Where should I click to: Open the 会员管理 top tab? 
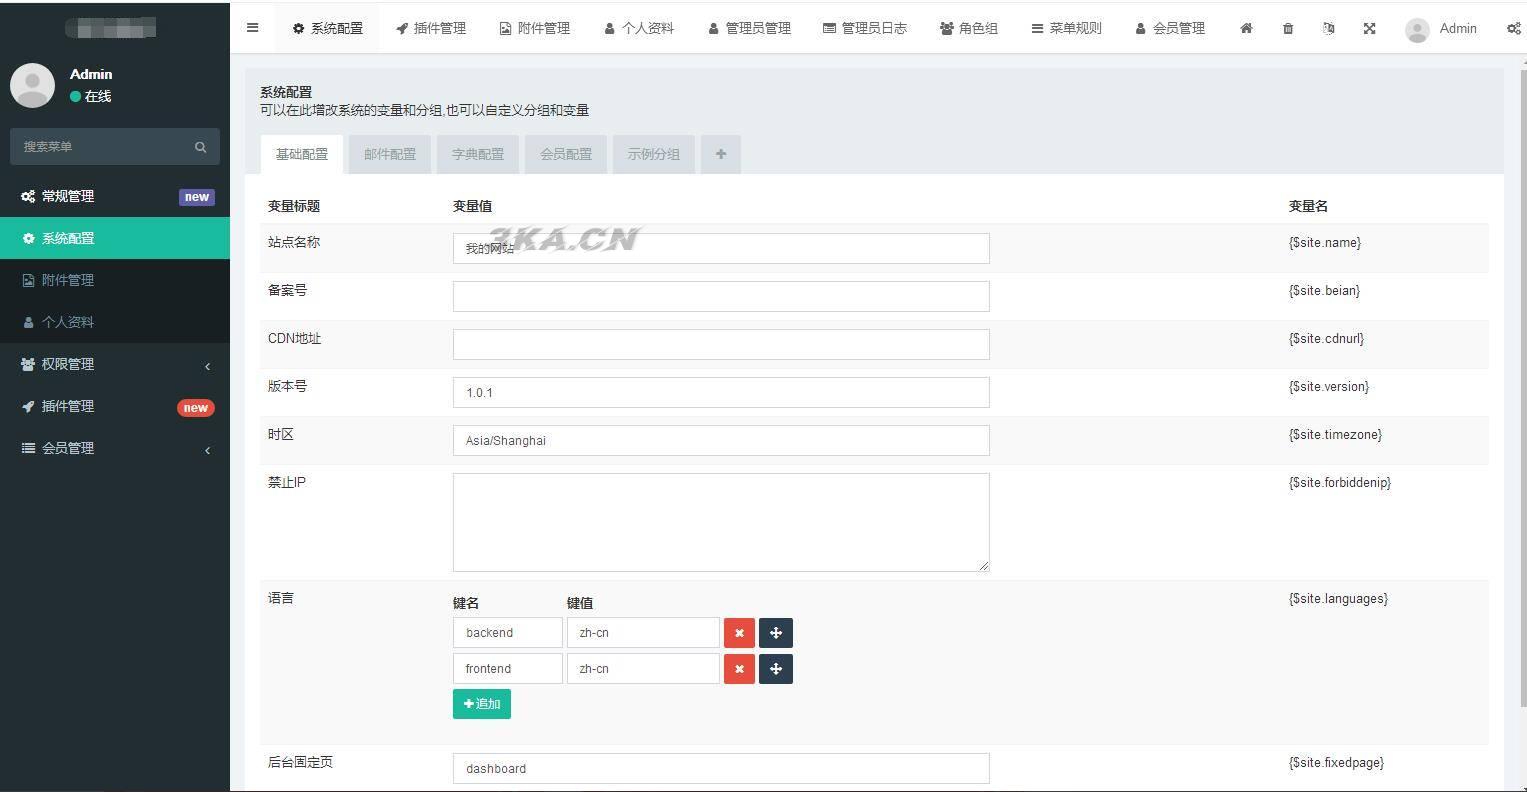coord(1170,28)
